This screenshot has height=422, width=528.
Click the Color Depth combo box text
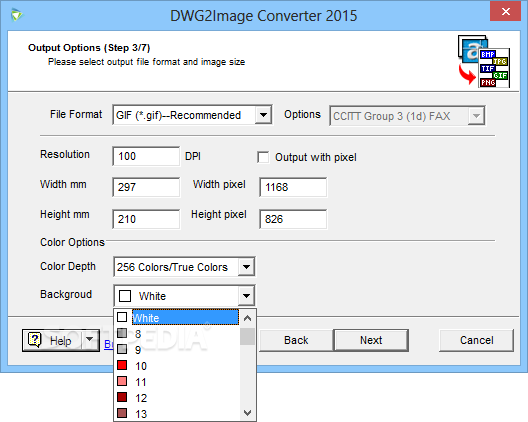coord(172,267)
